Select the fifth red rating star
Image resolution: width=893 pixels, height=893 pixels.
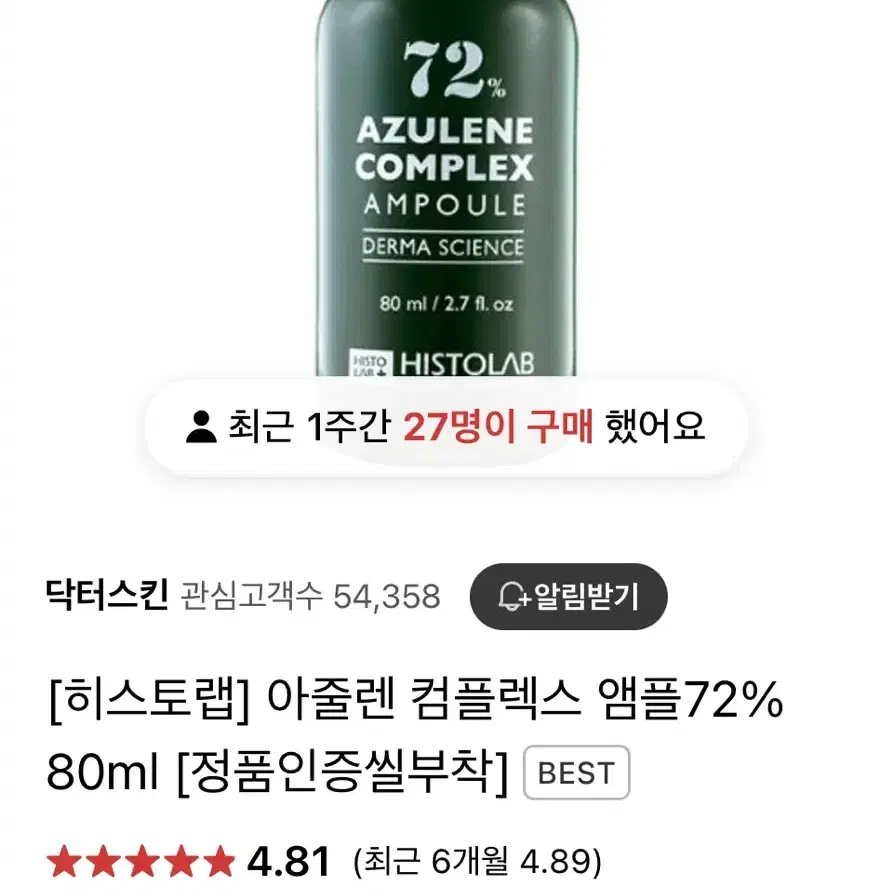click(219, 861)
